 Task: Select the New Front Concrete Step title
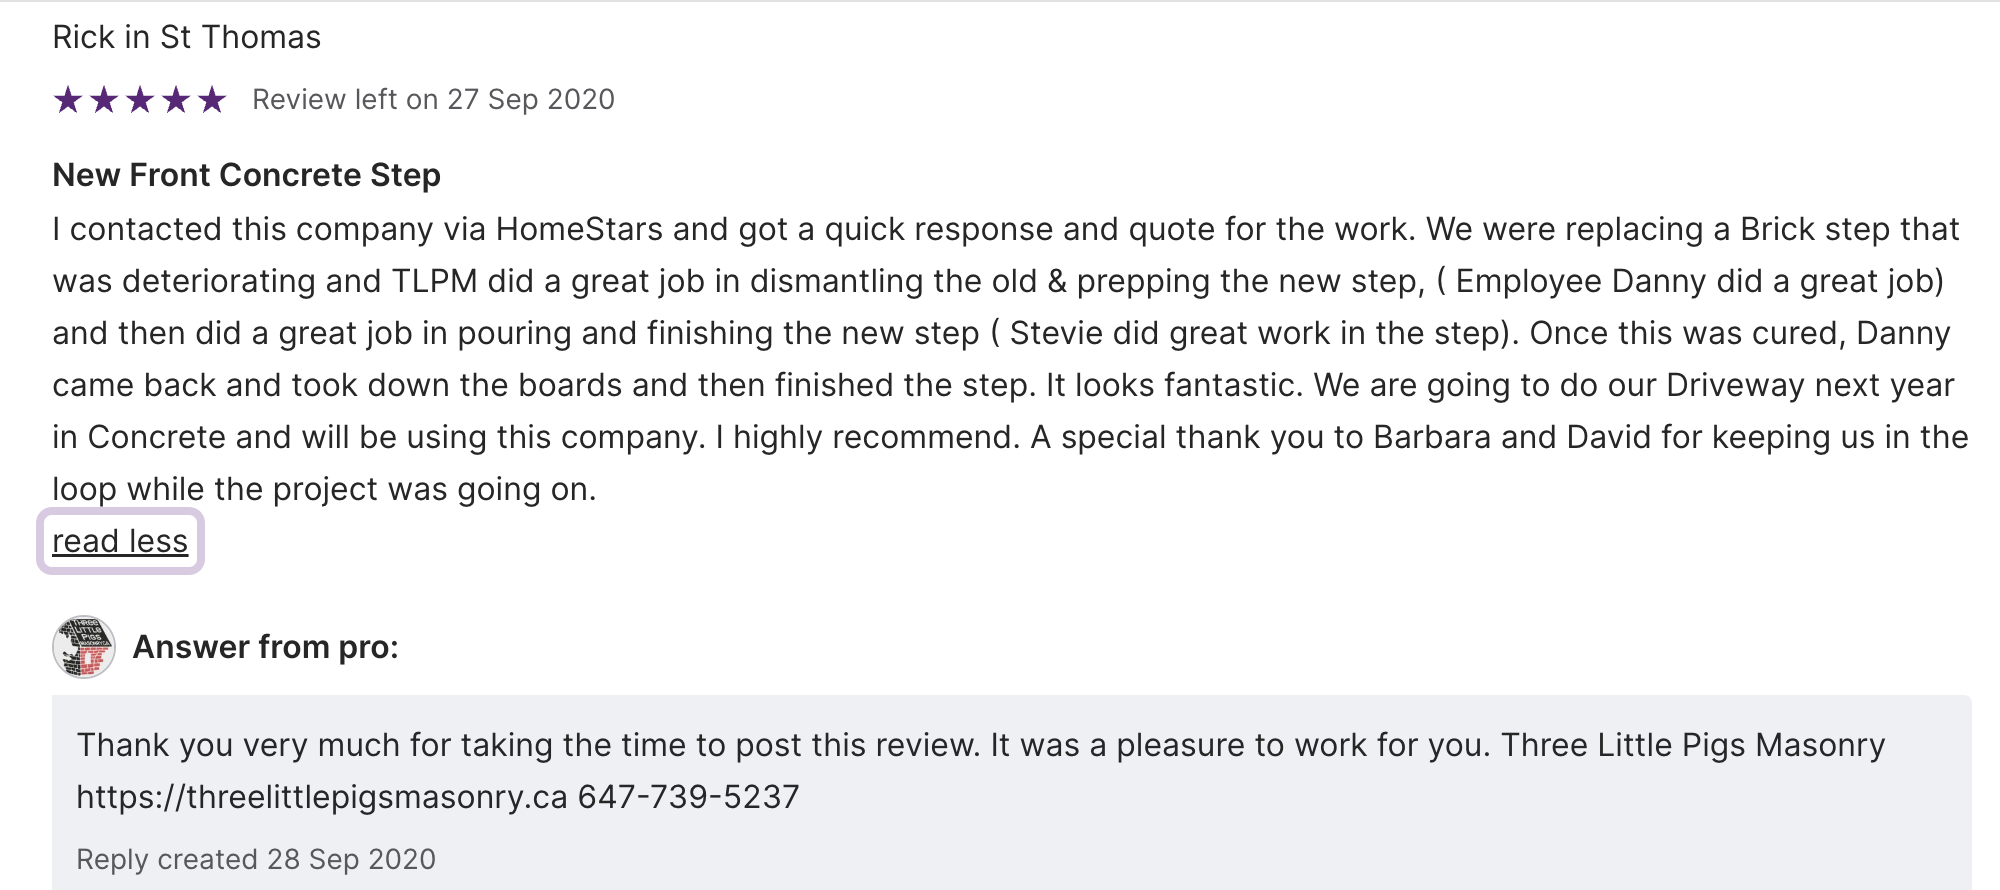point(247,175)
